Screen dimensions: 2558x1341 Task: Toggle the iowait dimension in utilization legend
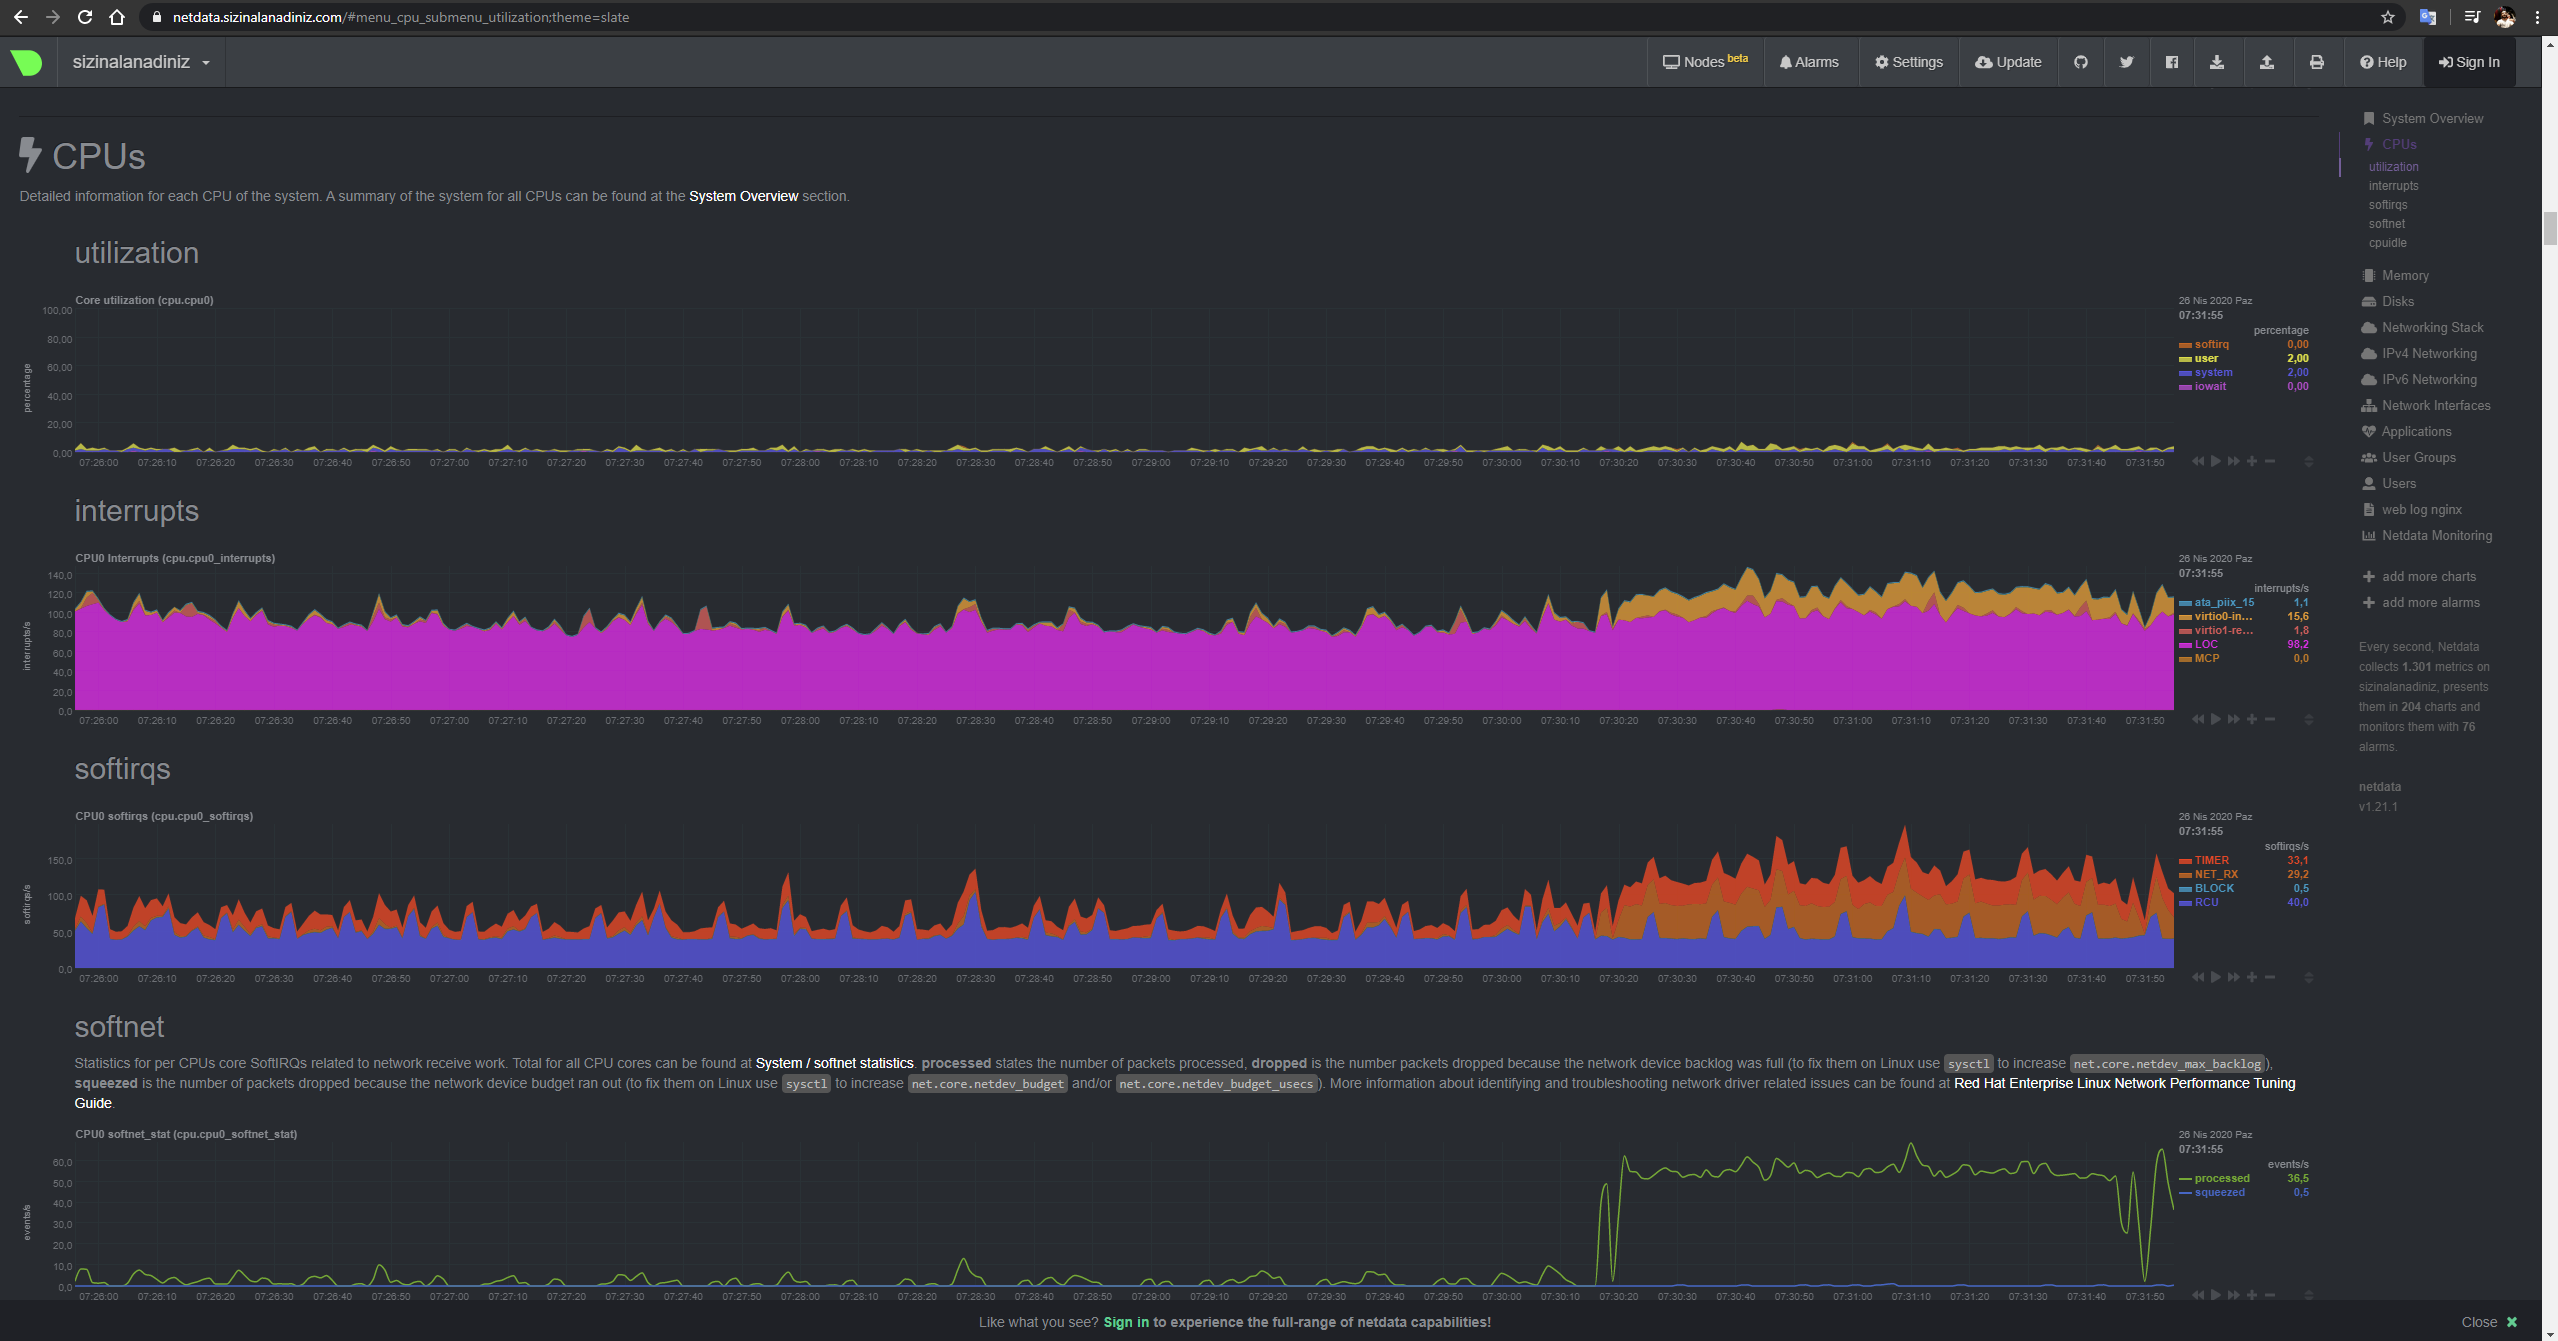click(x=2211, y=386)
